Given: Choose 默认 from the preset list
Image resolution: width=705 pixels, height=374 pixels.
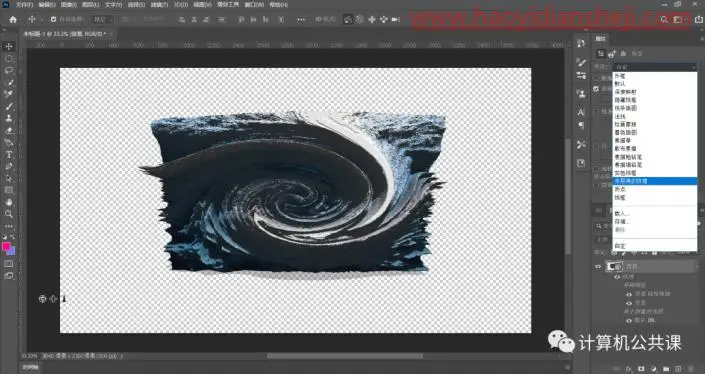Looking at the screenshot, I should (655, 84).
